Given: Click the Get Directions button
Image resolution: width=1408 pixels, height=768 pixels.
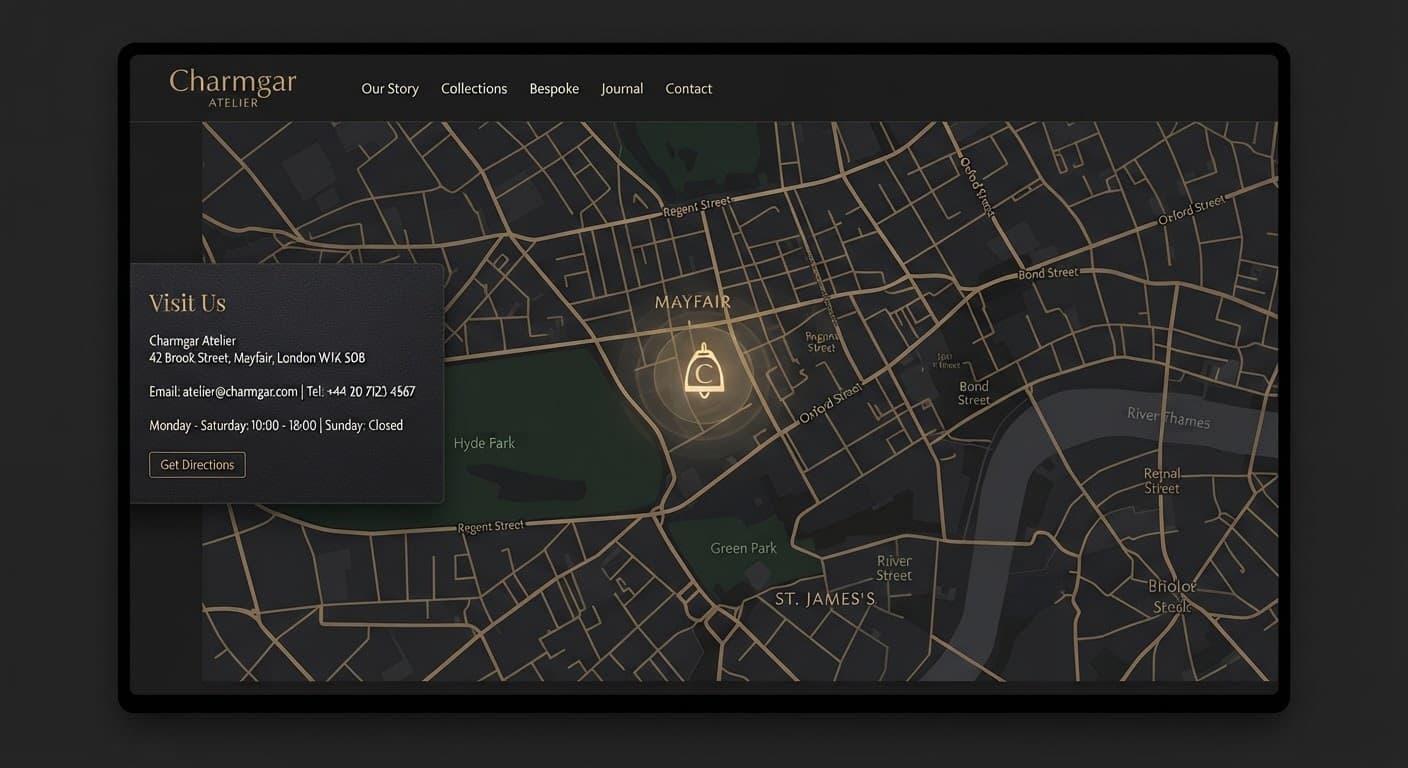Looking at the screenshot, I should pyautogui.click(x=197, y=464).
